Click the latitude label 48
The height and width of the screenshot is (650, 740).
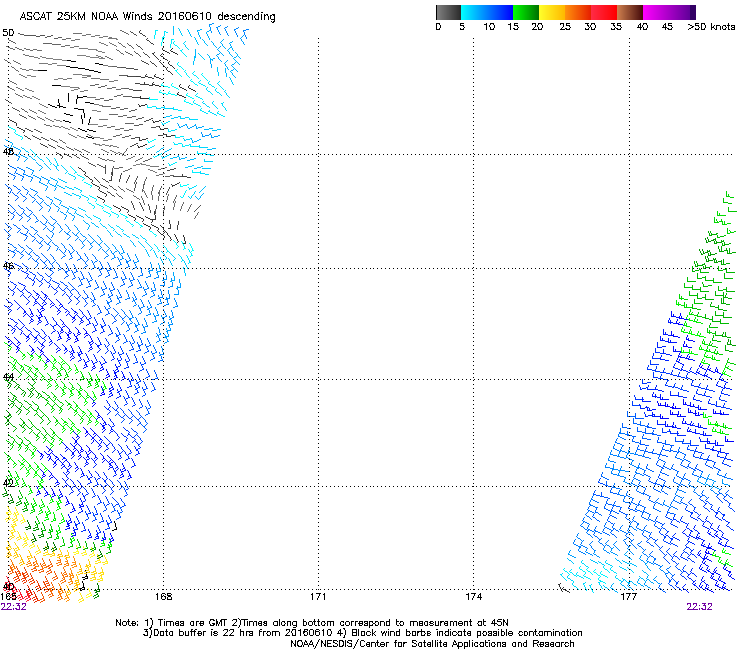(8, 152)
